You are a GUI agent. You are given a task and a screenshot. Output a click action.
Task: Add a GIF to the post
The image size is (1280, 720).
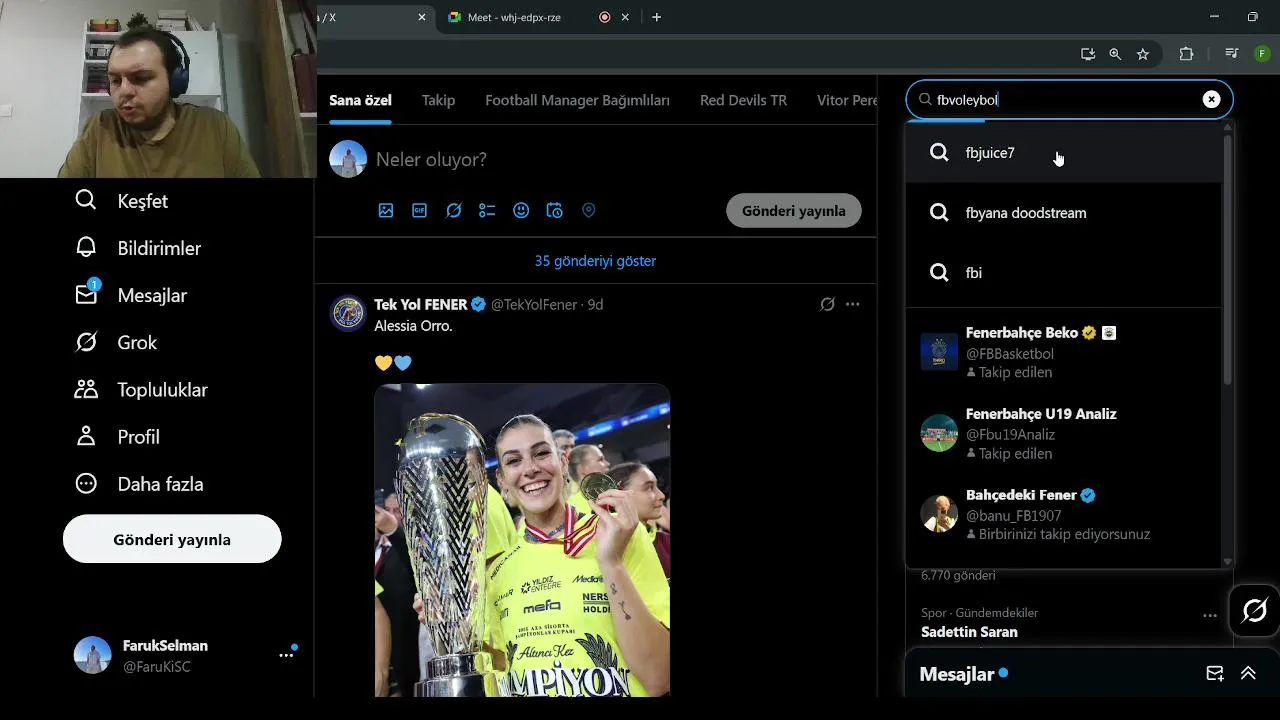(420, 210)
